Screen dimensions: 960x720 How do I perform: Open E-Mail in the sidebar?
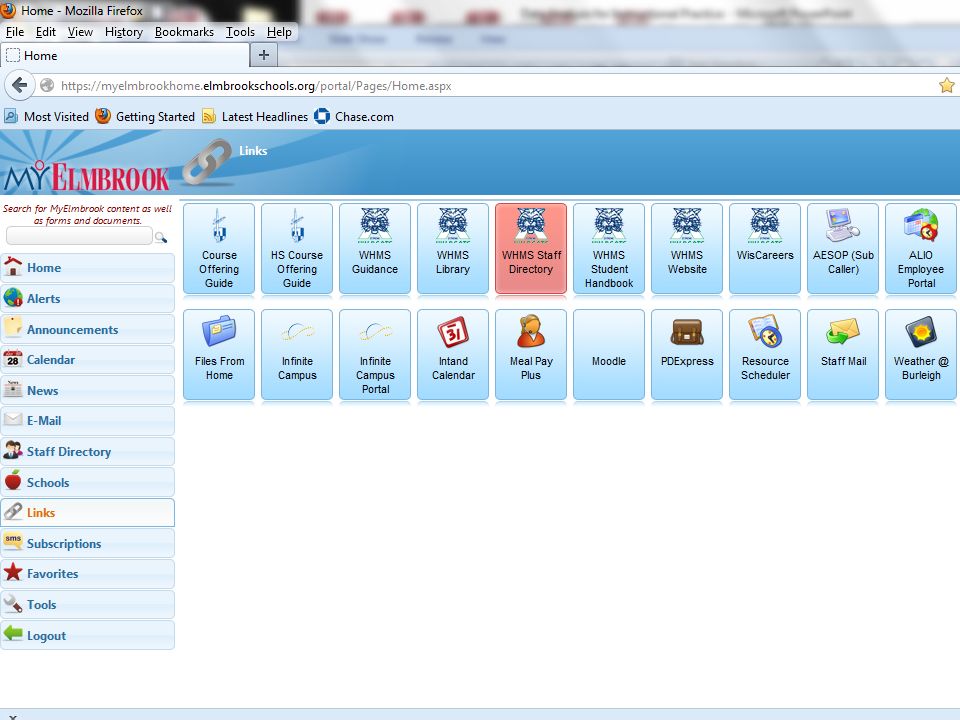click(x=88, y=421)
